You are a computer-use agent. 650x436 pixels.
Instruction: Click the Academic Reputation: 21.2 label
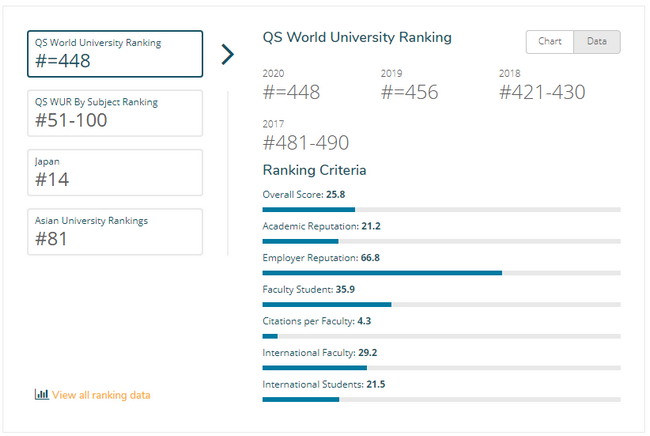[x=321, y=226]
